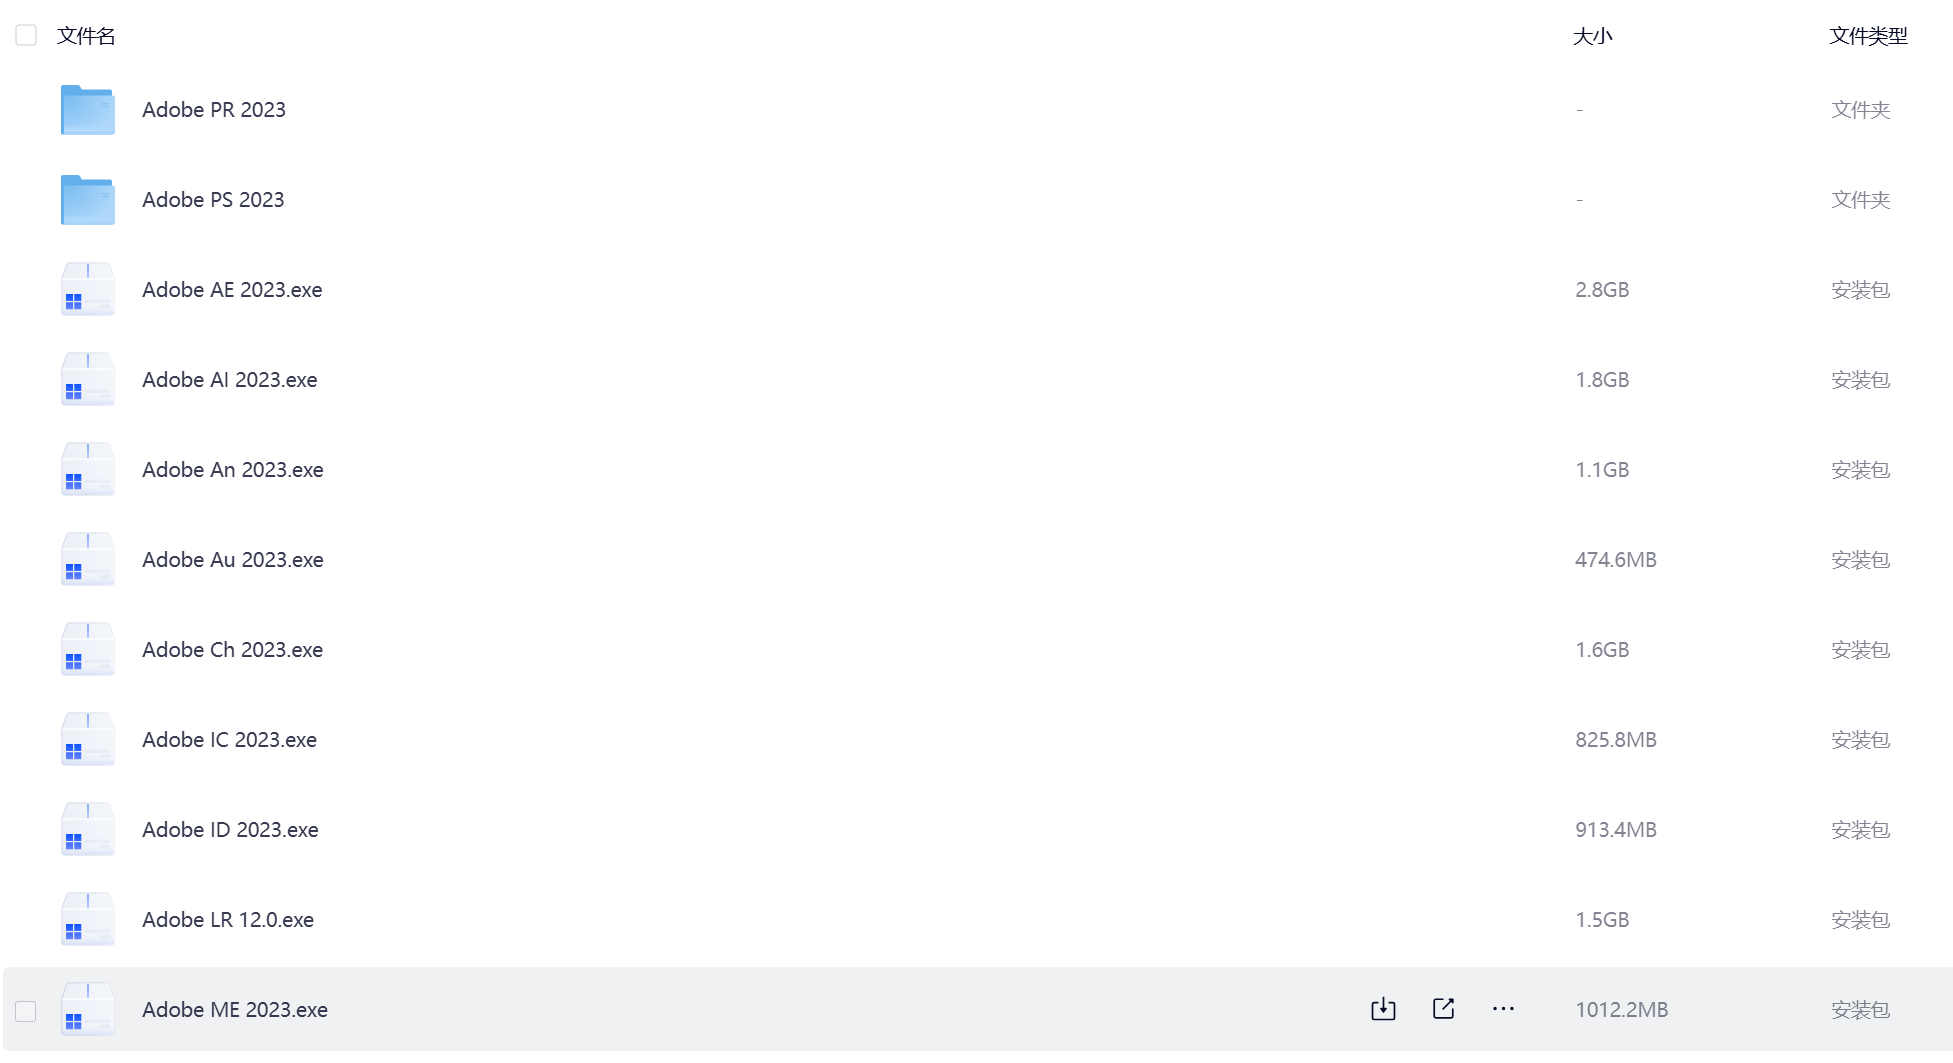Click the download icon for Adobe ME 2023.exe
Image resolution: width=1953 pixels, height=1063 pixels.
1383,1009
